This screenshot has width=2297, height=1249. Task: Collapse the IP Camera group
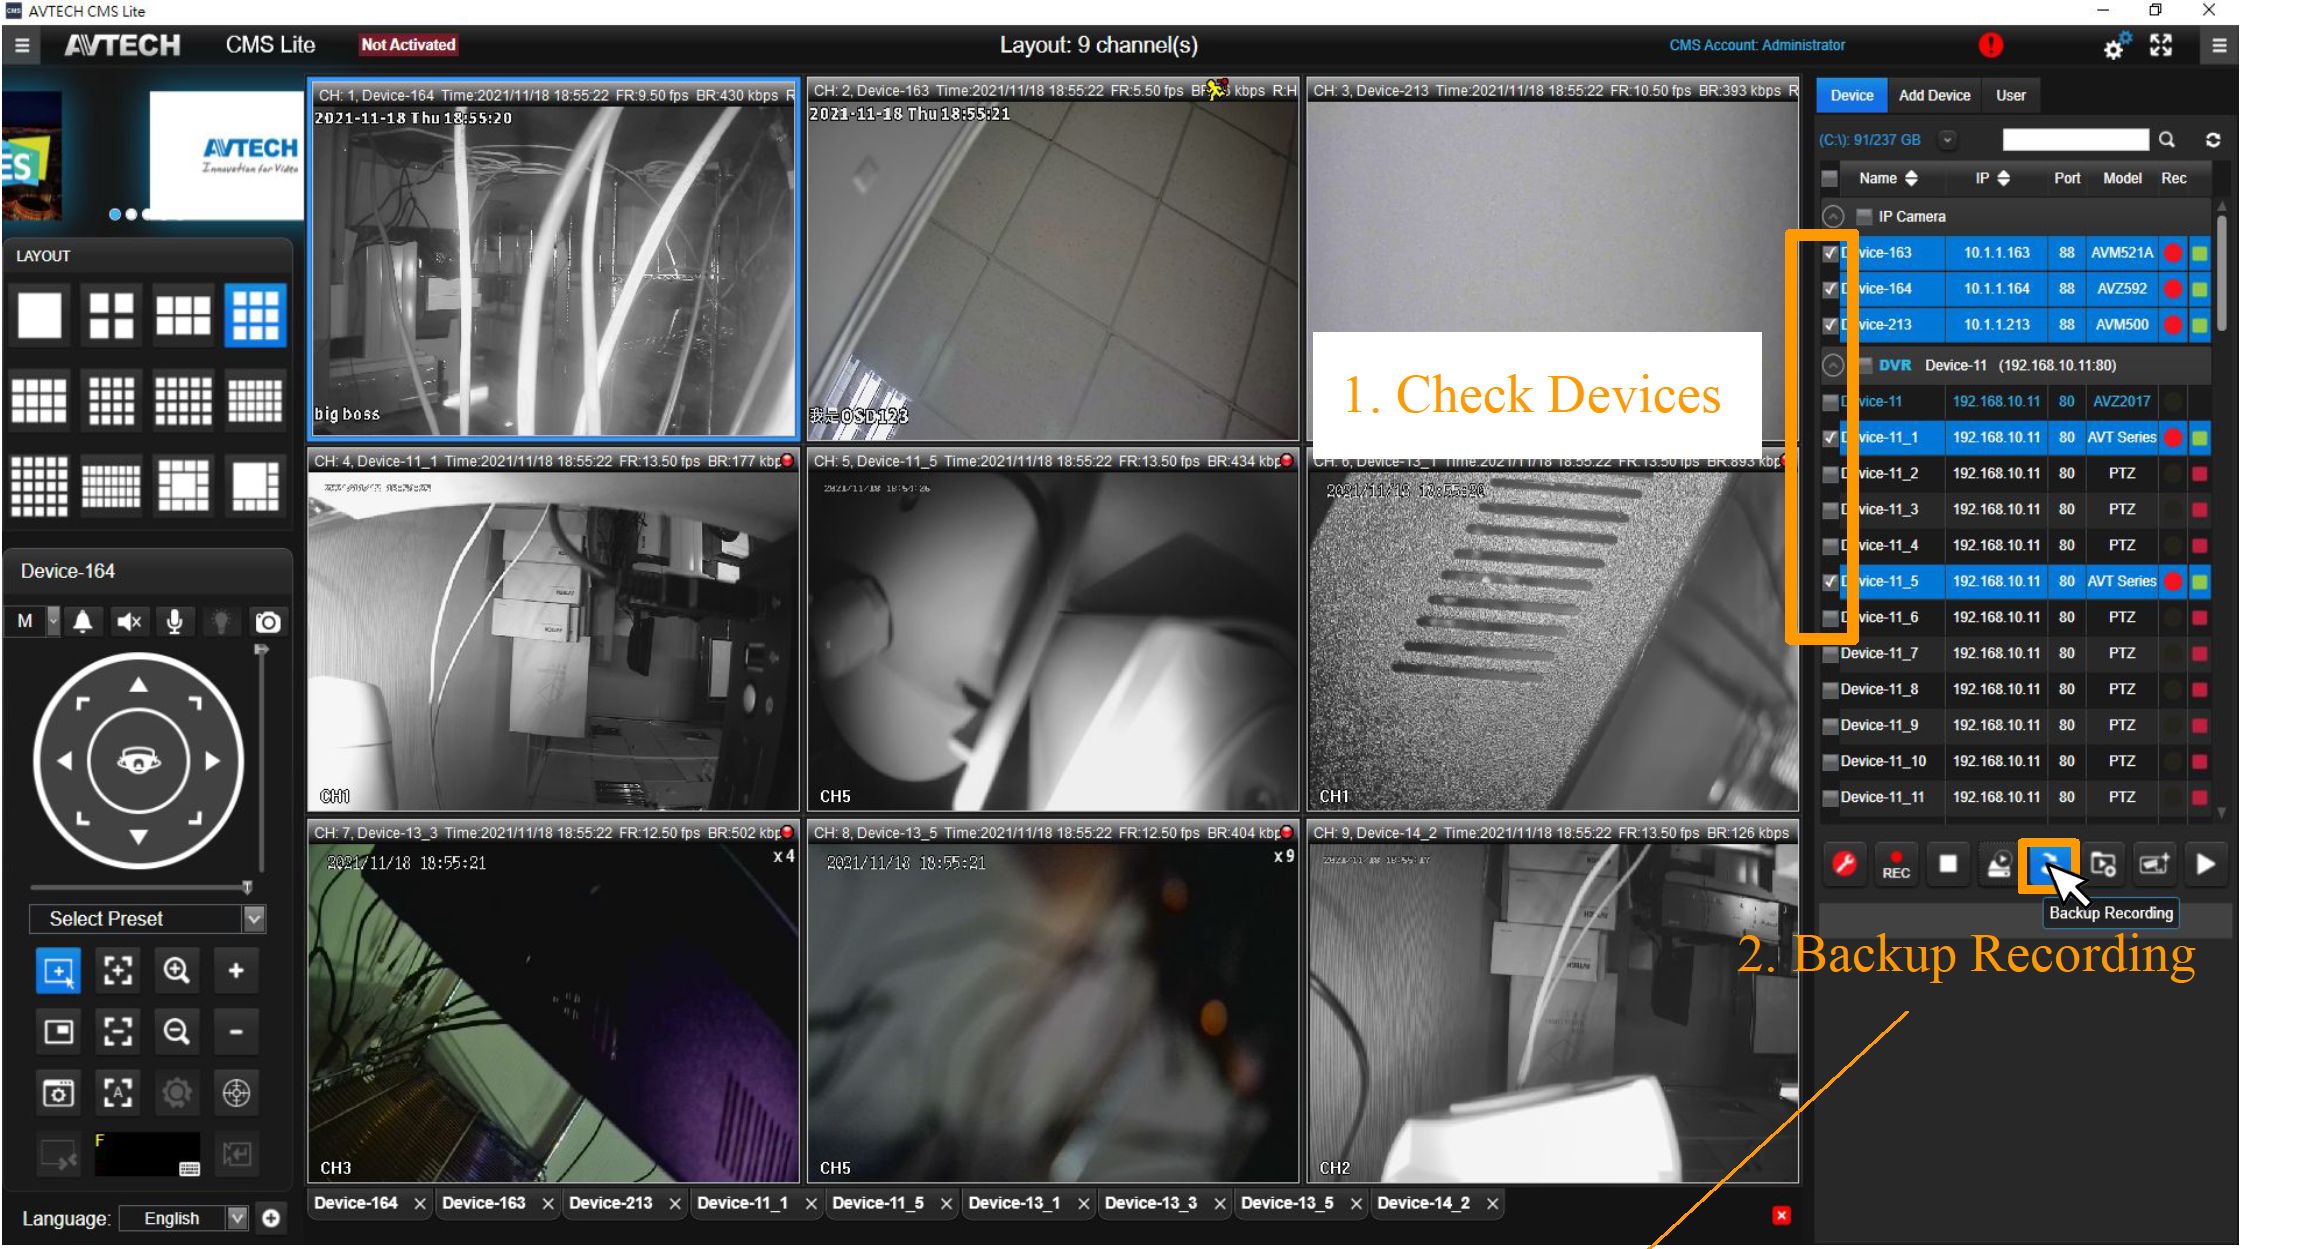click(1832, 216)
